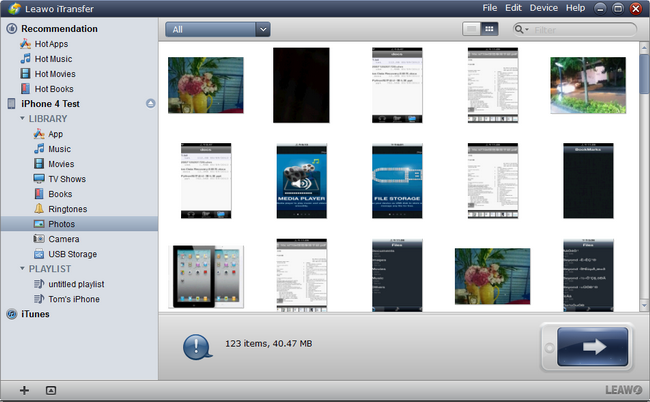Open Tom's iPhone playlist

pos(74,299)
